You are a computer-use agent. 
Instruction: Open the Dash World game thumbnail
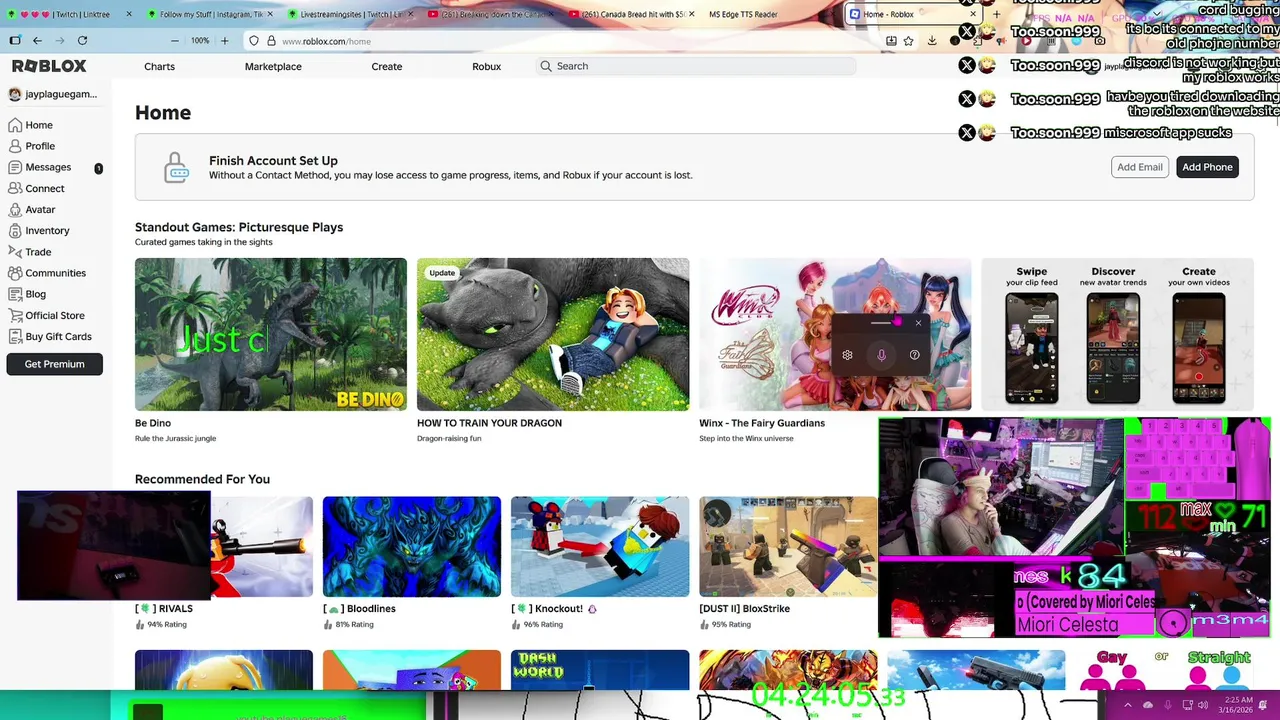600,670
